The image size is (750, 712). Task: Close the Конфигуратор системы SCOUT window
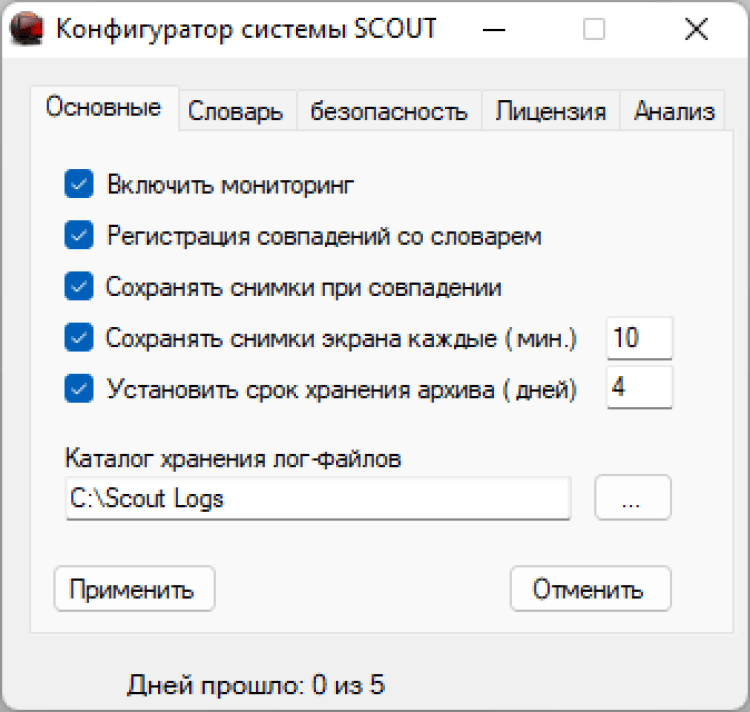pyautogui.click(x=696, y=30)
